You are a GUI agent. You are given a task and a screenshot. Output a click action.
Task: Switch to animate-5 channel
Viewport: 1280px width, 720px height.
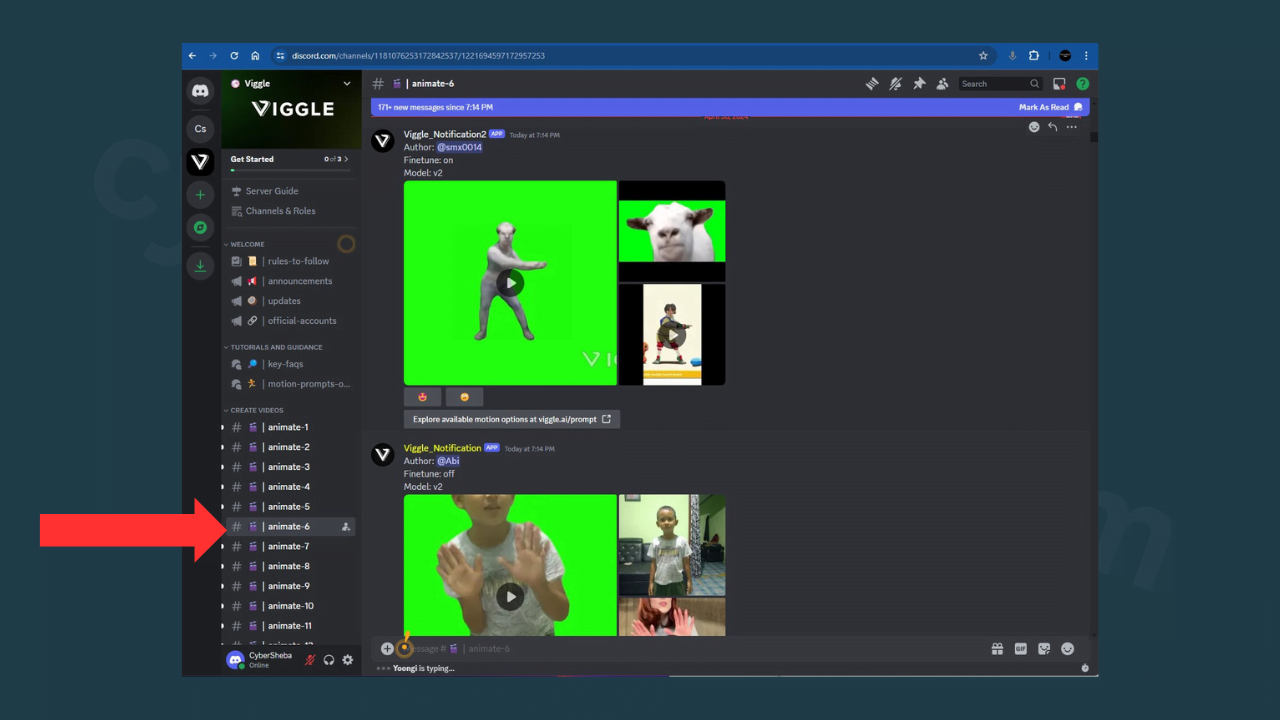(290, 507)
